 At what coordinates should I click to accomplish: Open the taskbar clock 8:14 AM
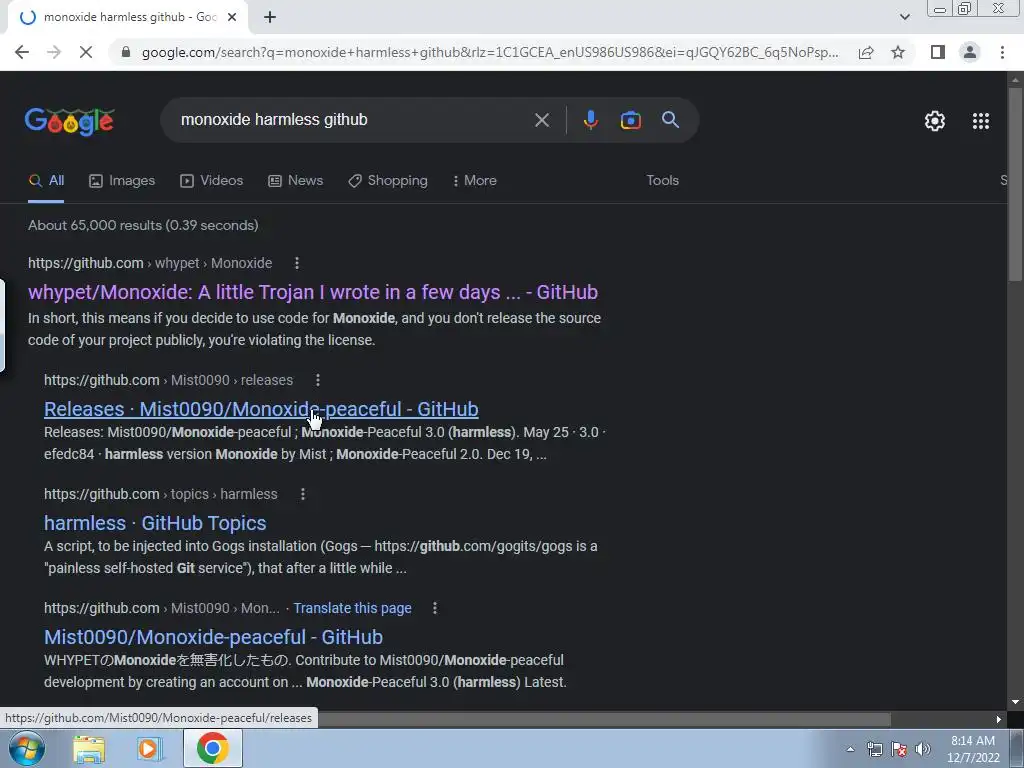click(x=973, y=749)
